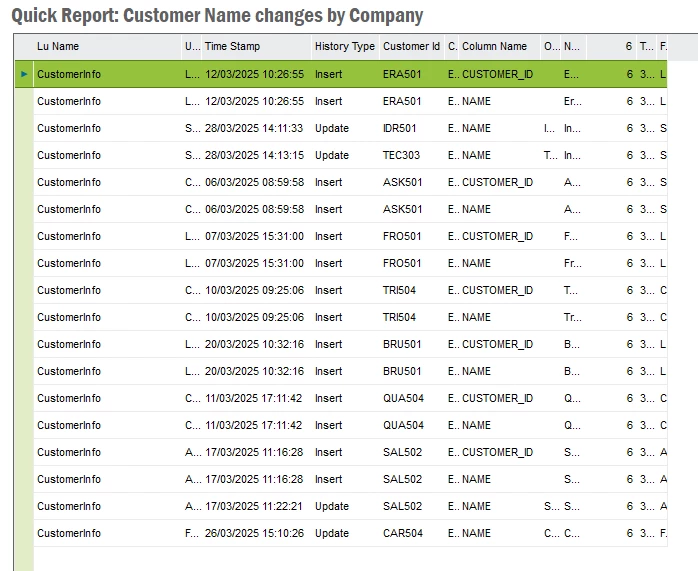
Task: Click the Customer Id column header
Action: 411,46
